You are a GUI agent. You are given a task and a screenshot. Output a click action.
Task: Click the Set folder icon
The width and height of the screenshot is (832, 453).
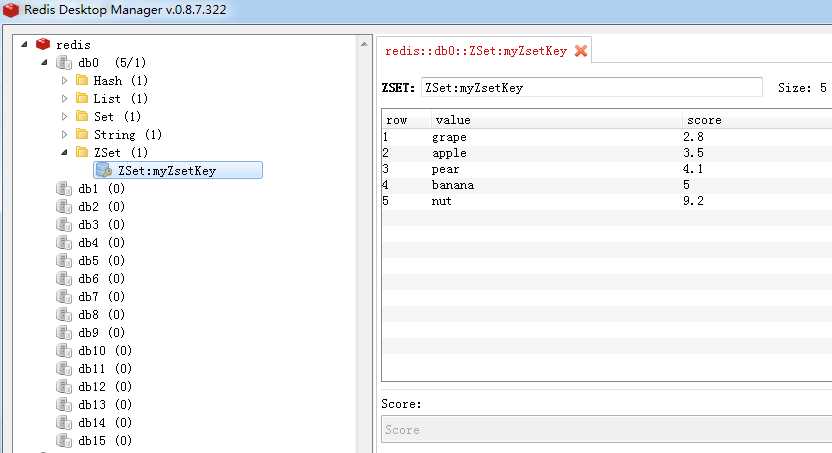pos(82,116)
